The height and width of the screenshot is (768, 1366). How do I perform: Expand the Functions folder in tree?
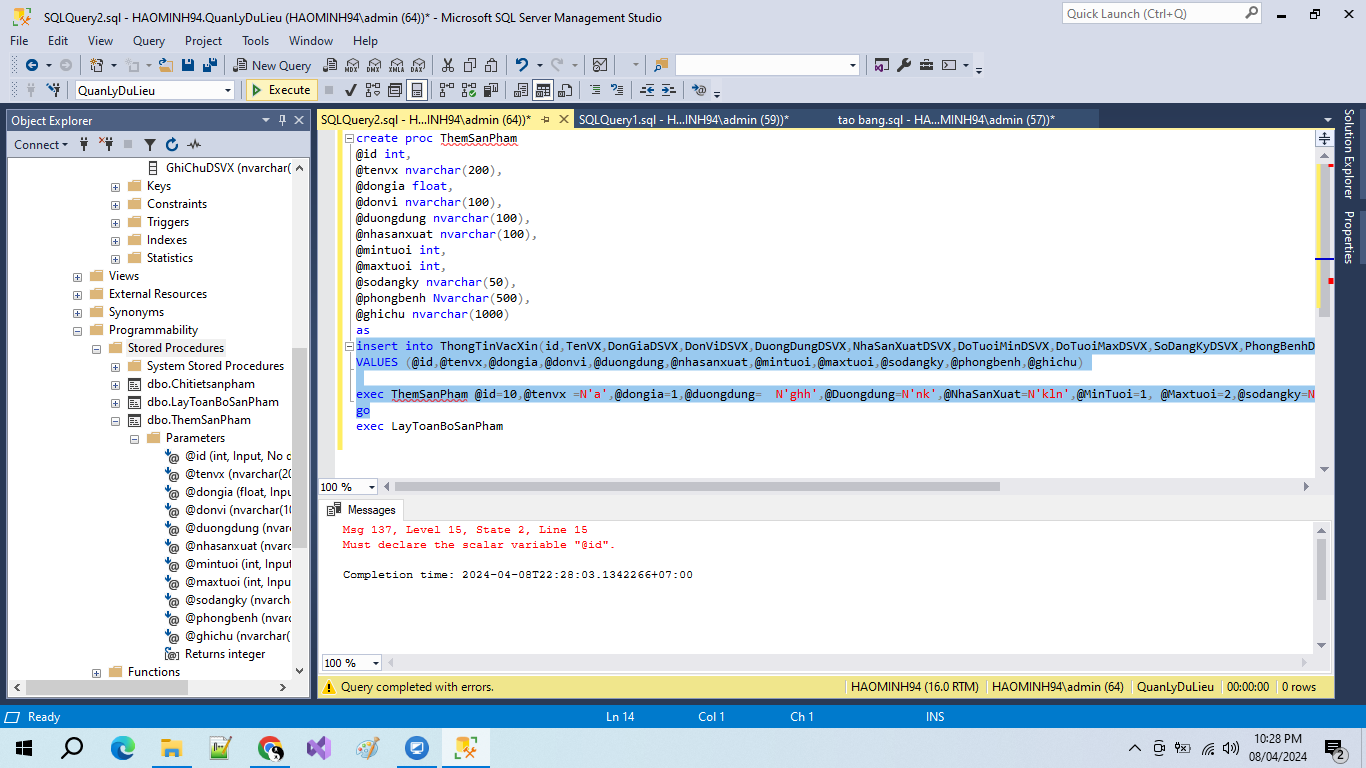(97, 672)
